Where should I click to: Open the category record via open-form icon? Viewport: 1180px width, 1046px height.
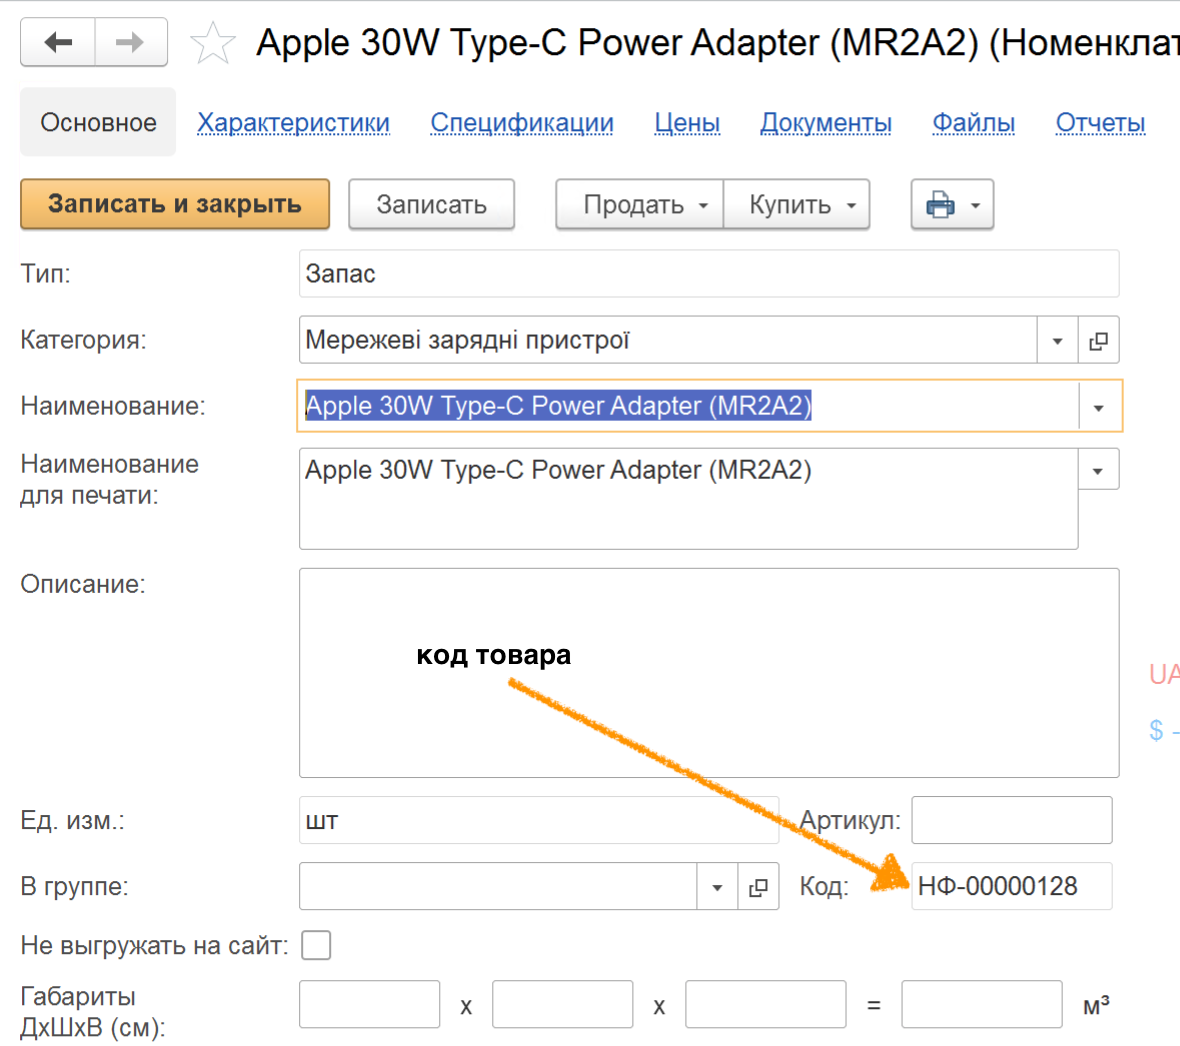point(1098,341)
